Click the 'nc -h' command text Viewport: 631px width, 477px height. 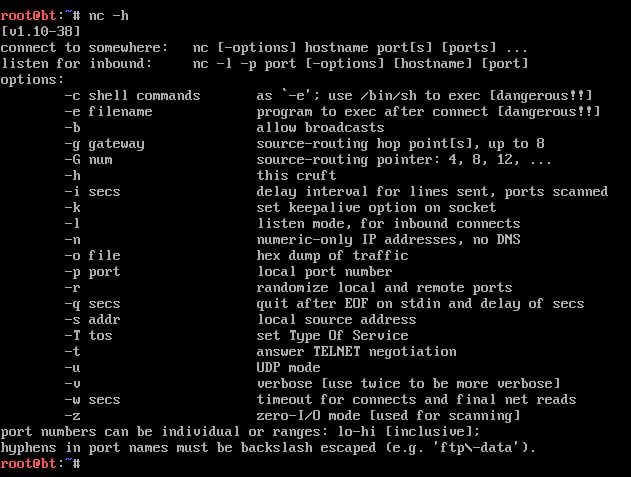pos(109,16)
